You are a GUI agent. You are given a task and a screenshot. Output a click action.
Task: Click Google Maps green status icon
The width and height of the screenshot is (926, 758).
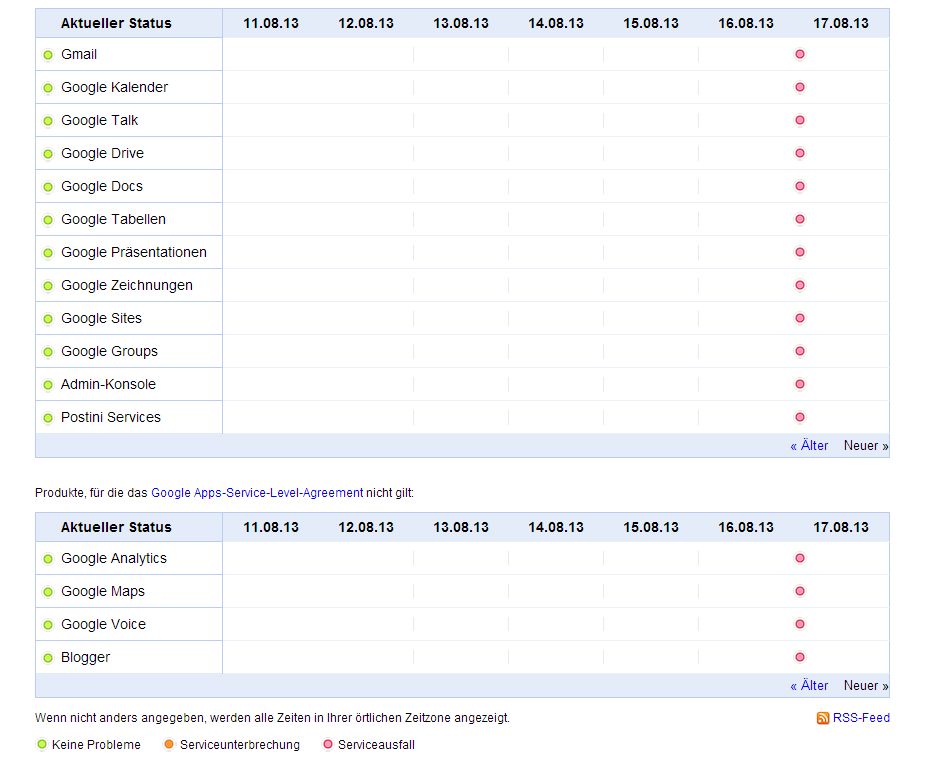pos(48,593)
